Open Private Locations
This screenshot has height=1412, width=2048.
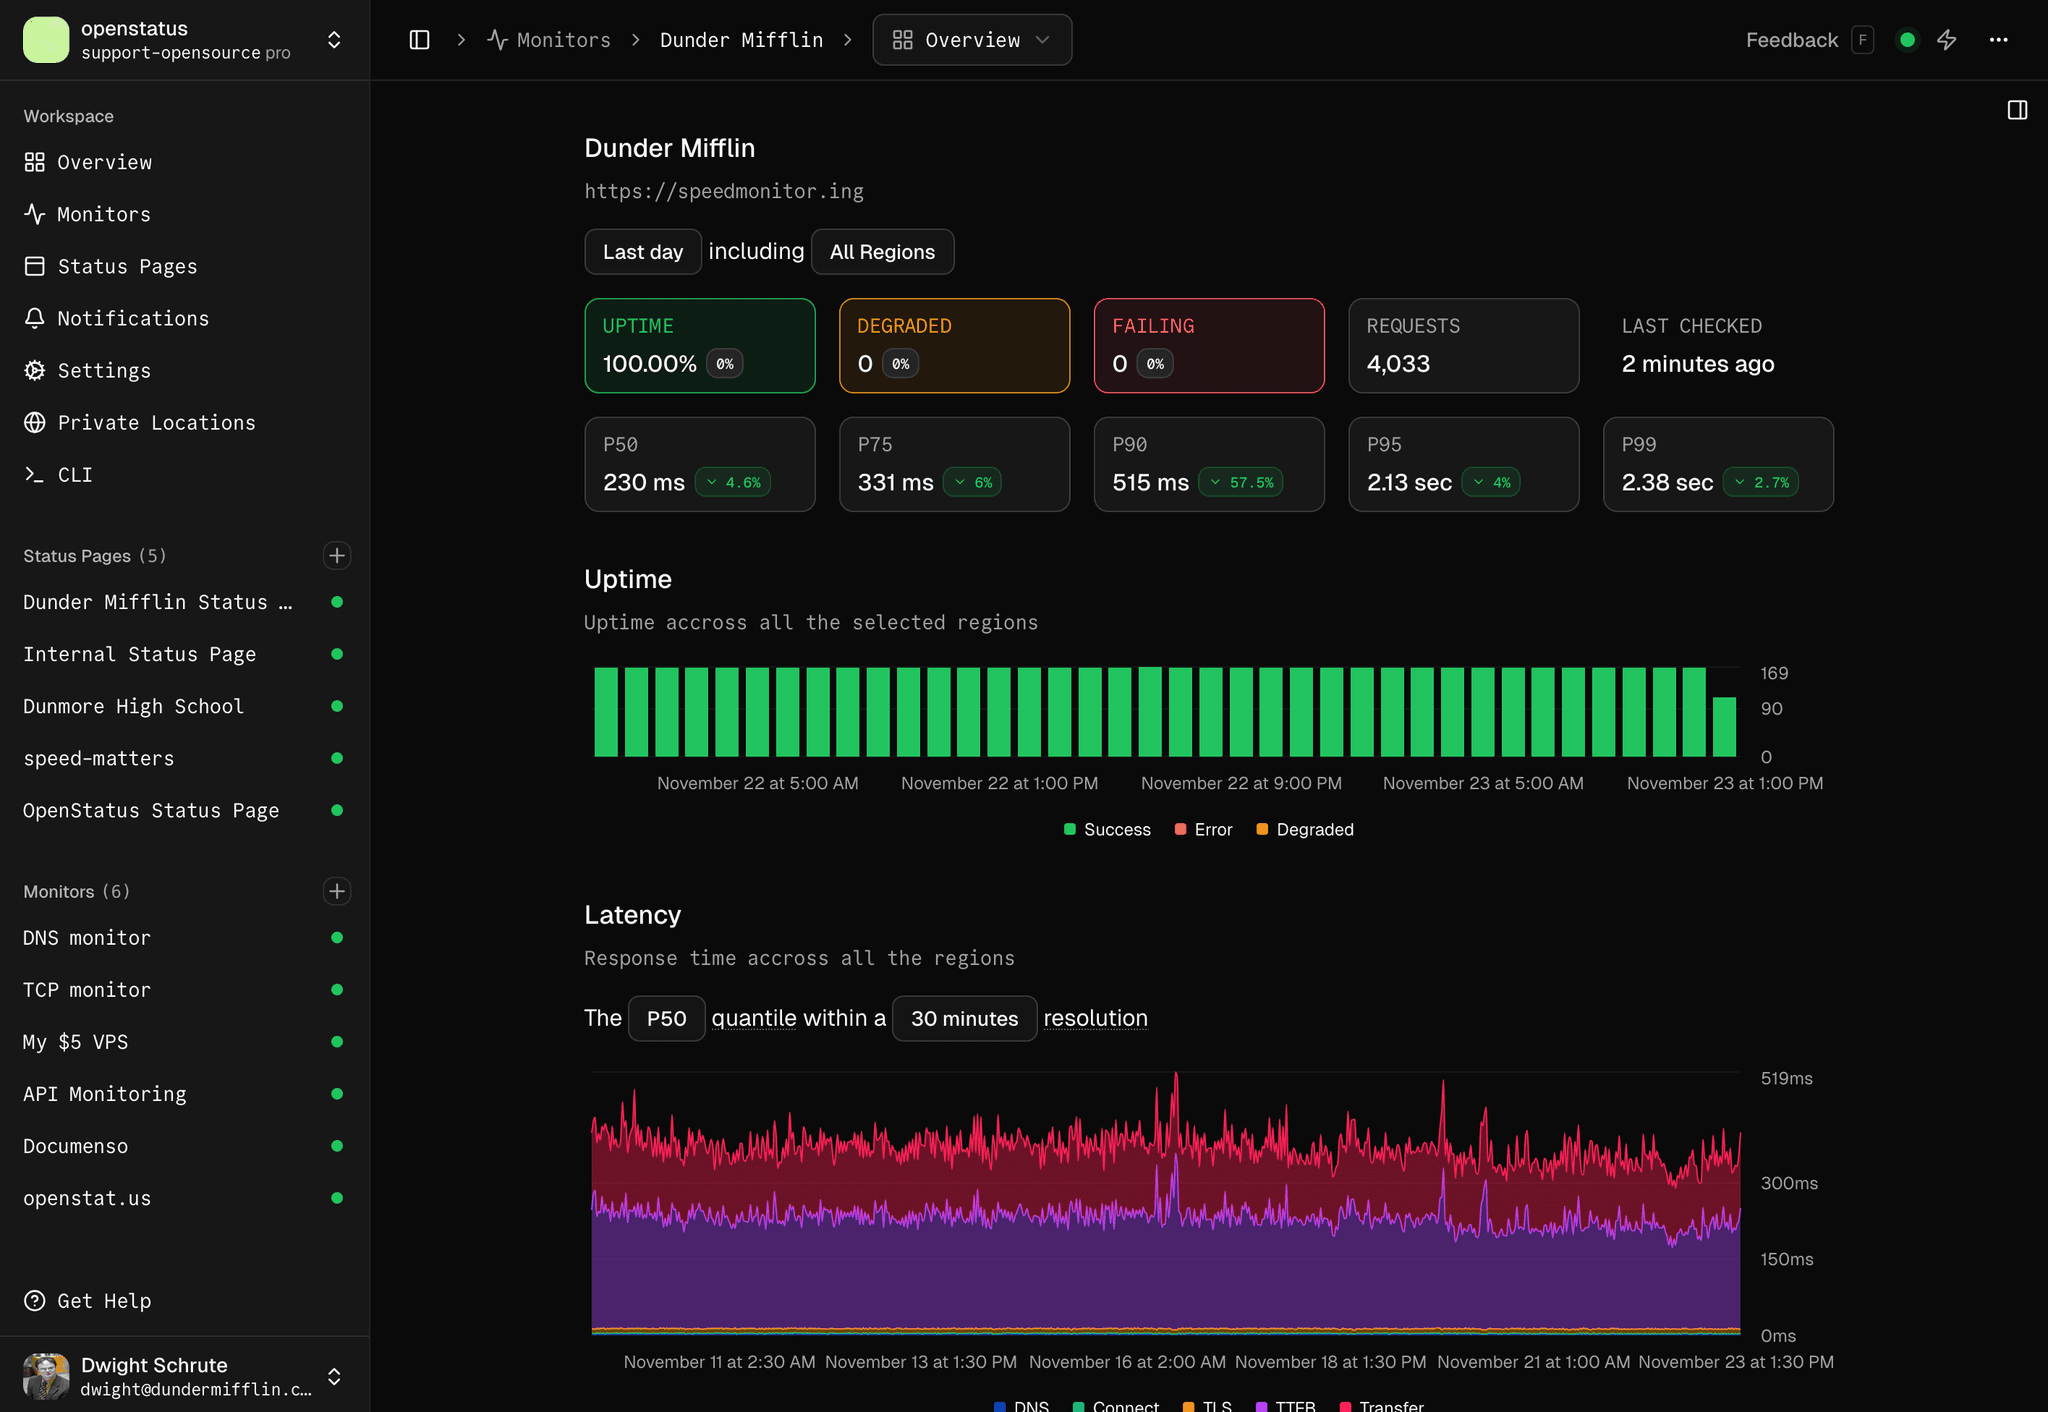pyautogui.click(x=157, y=422)
